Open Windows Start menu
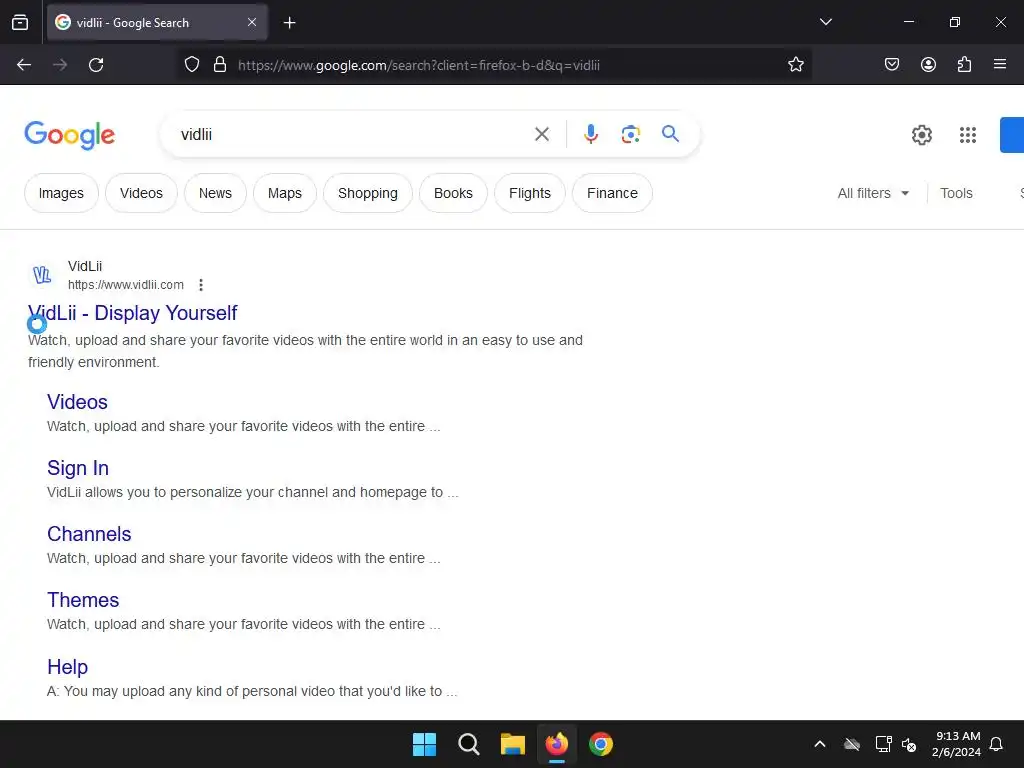Viewport: 1024px width, 768px height. [x=424, y=744]
